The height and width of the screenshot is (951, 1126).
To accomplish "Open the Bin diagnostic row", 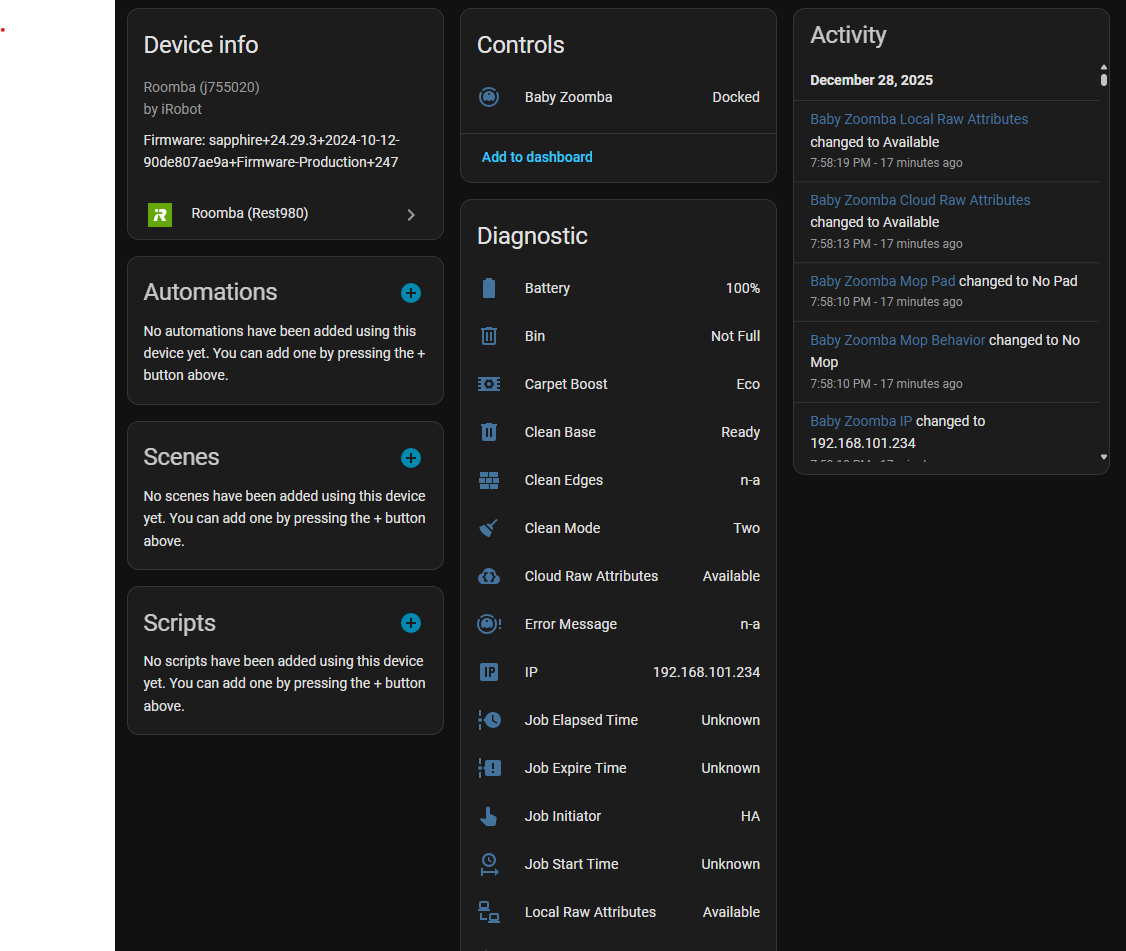I will [x=618, y=336].
